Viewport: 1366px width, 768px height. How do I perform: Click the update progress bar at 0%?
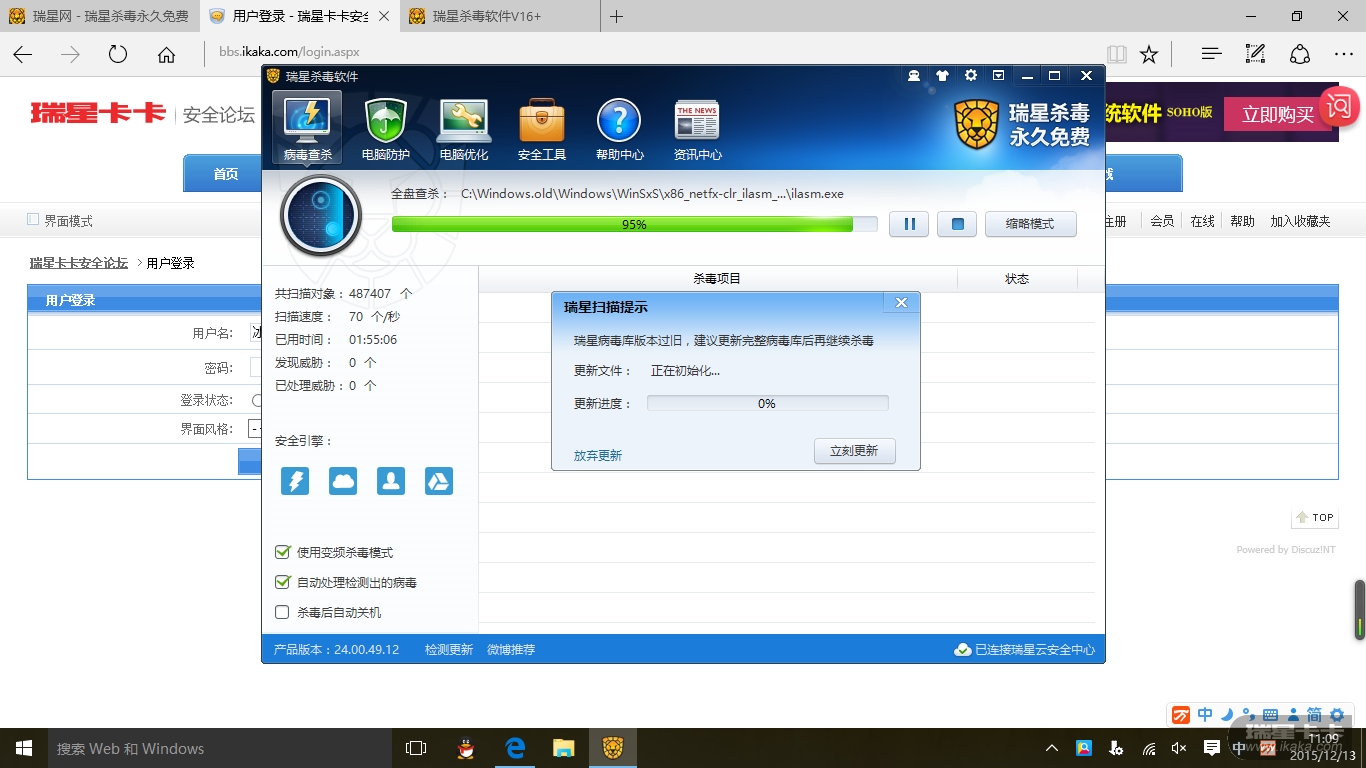pos(767,404)
